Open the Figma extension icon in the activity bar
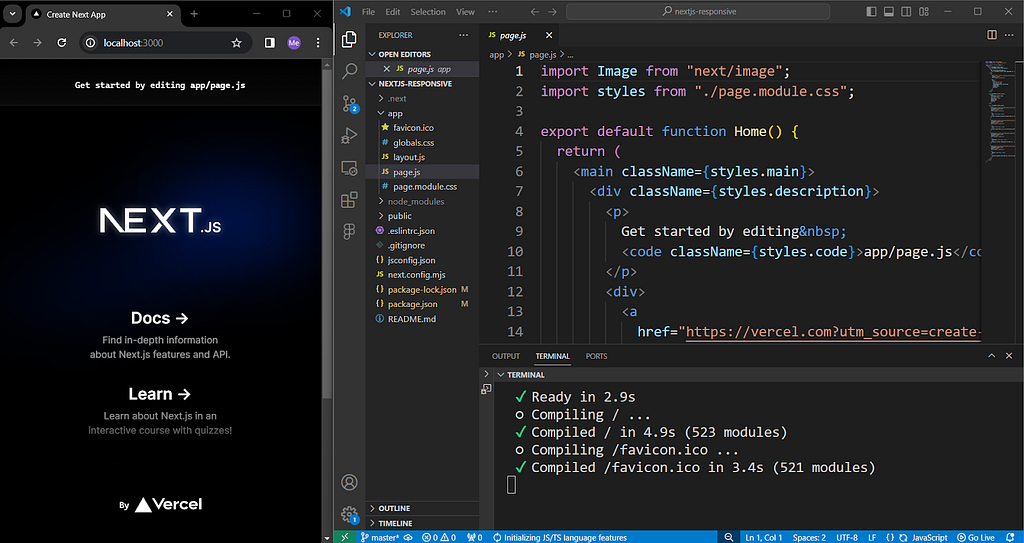 (349, 231)
